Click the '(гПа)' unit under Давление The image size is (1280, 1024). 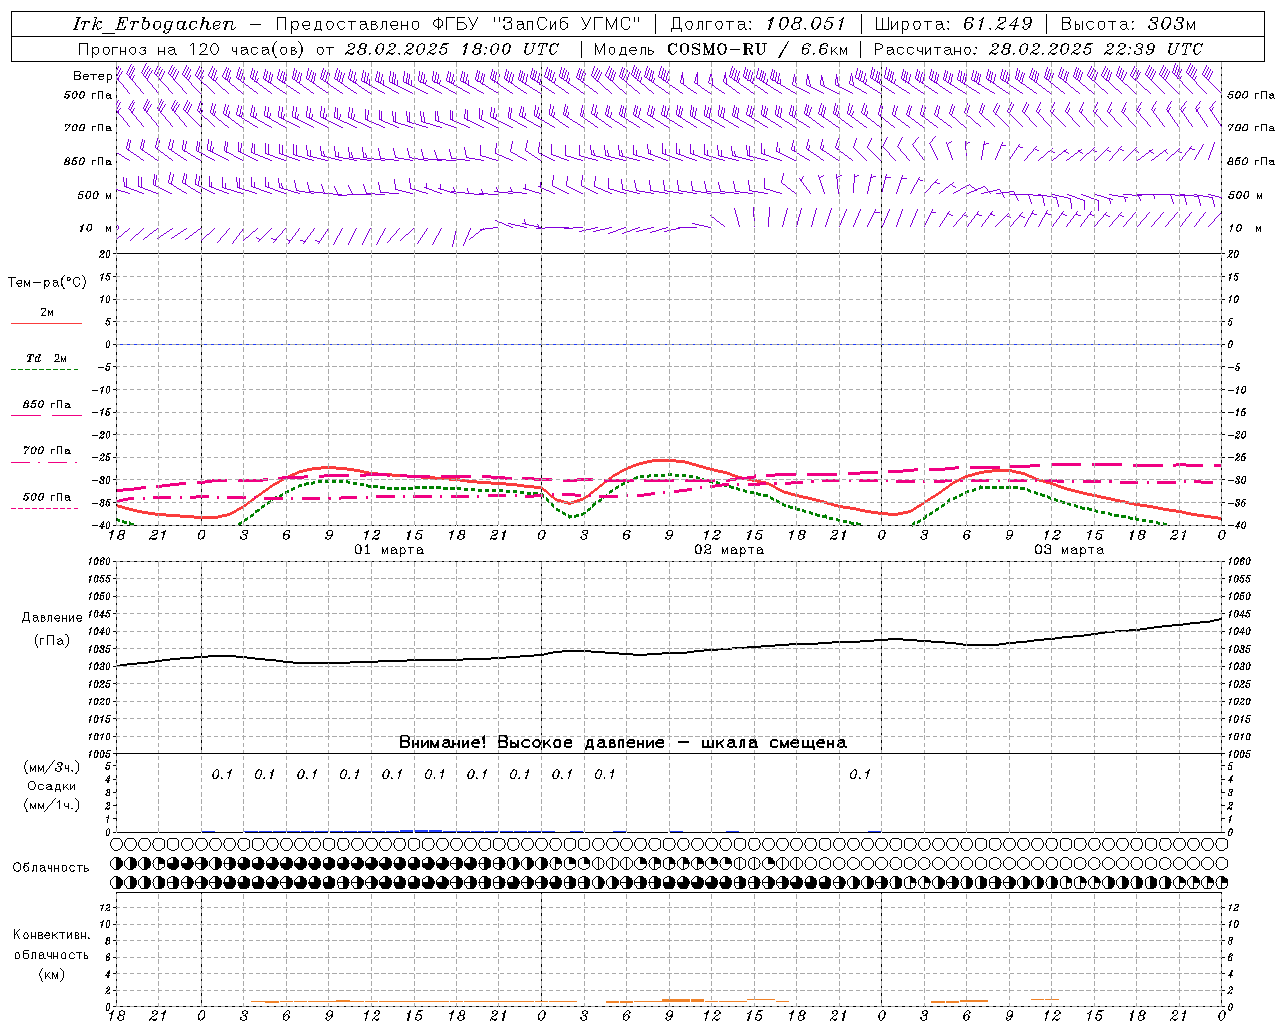click(51, 640)
